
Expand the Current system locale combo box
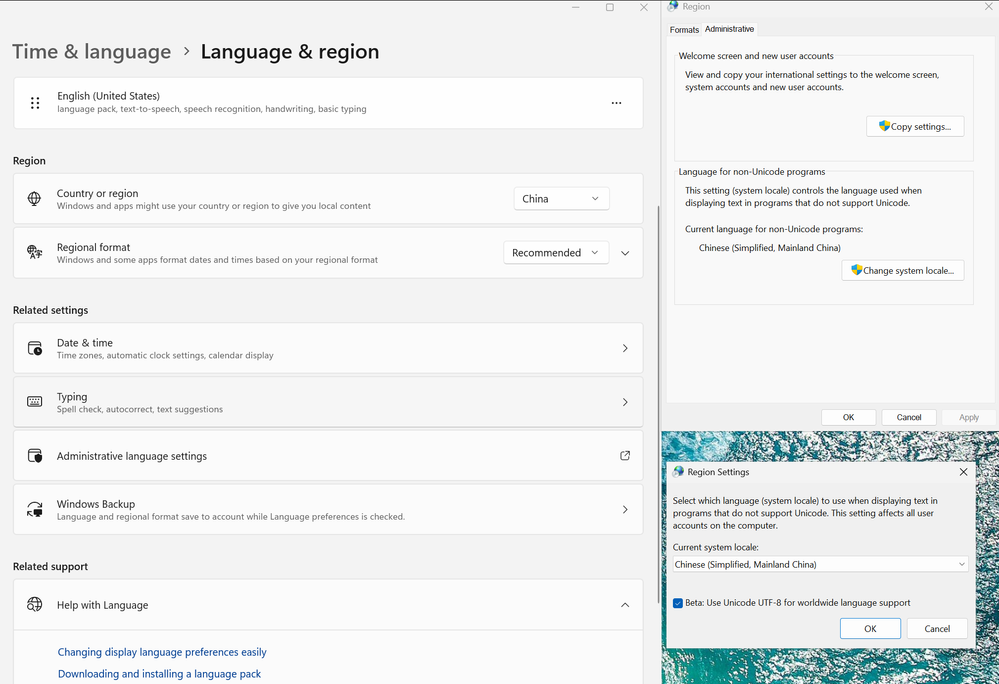[x=820, y=565]
